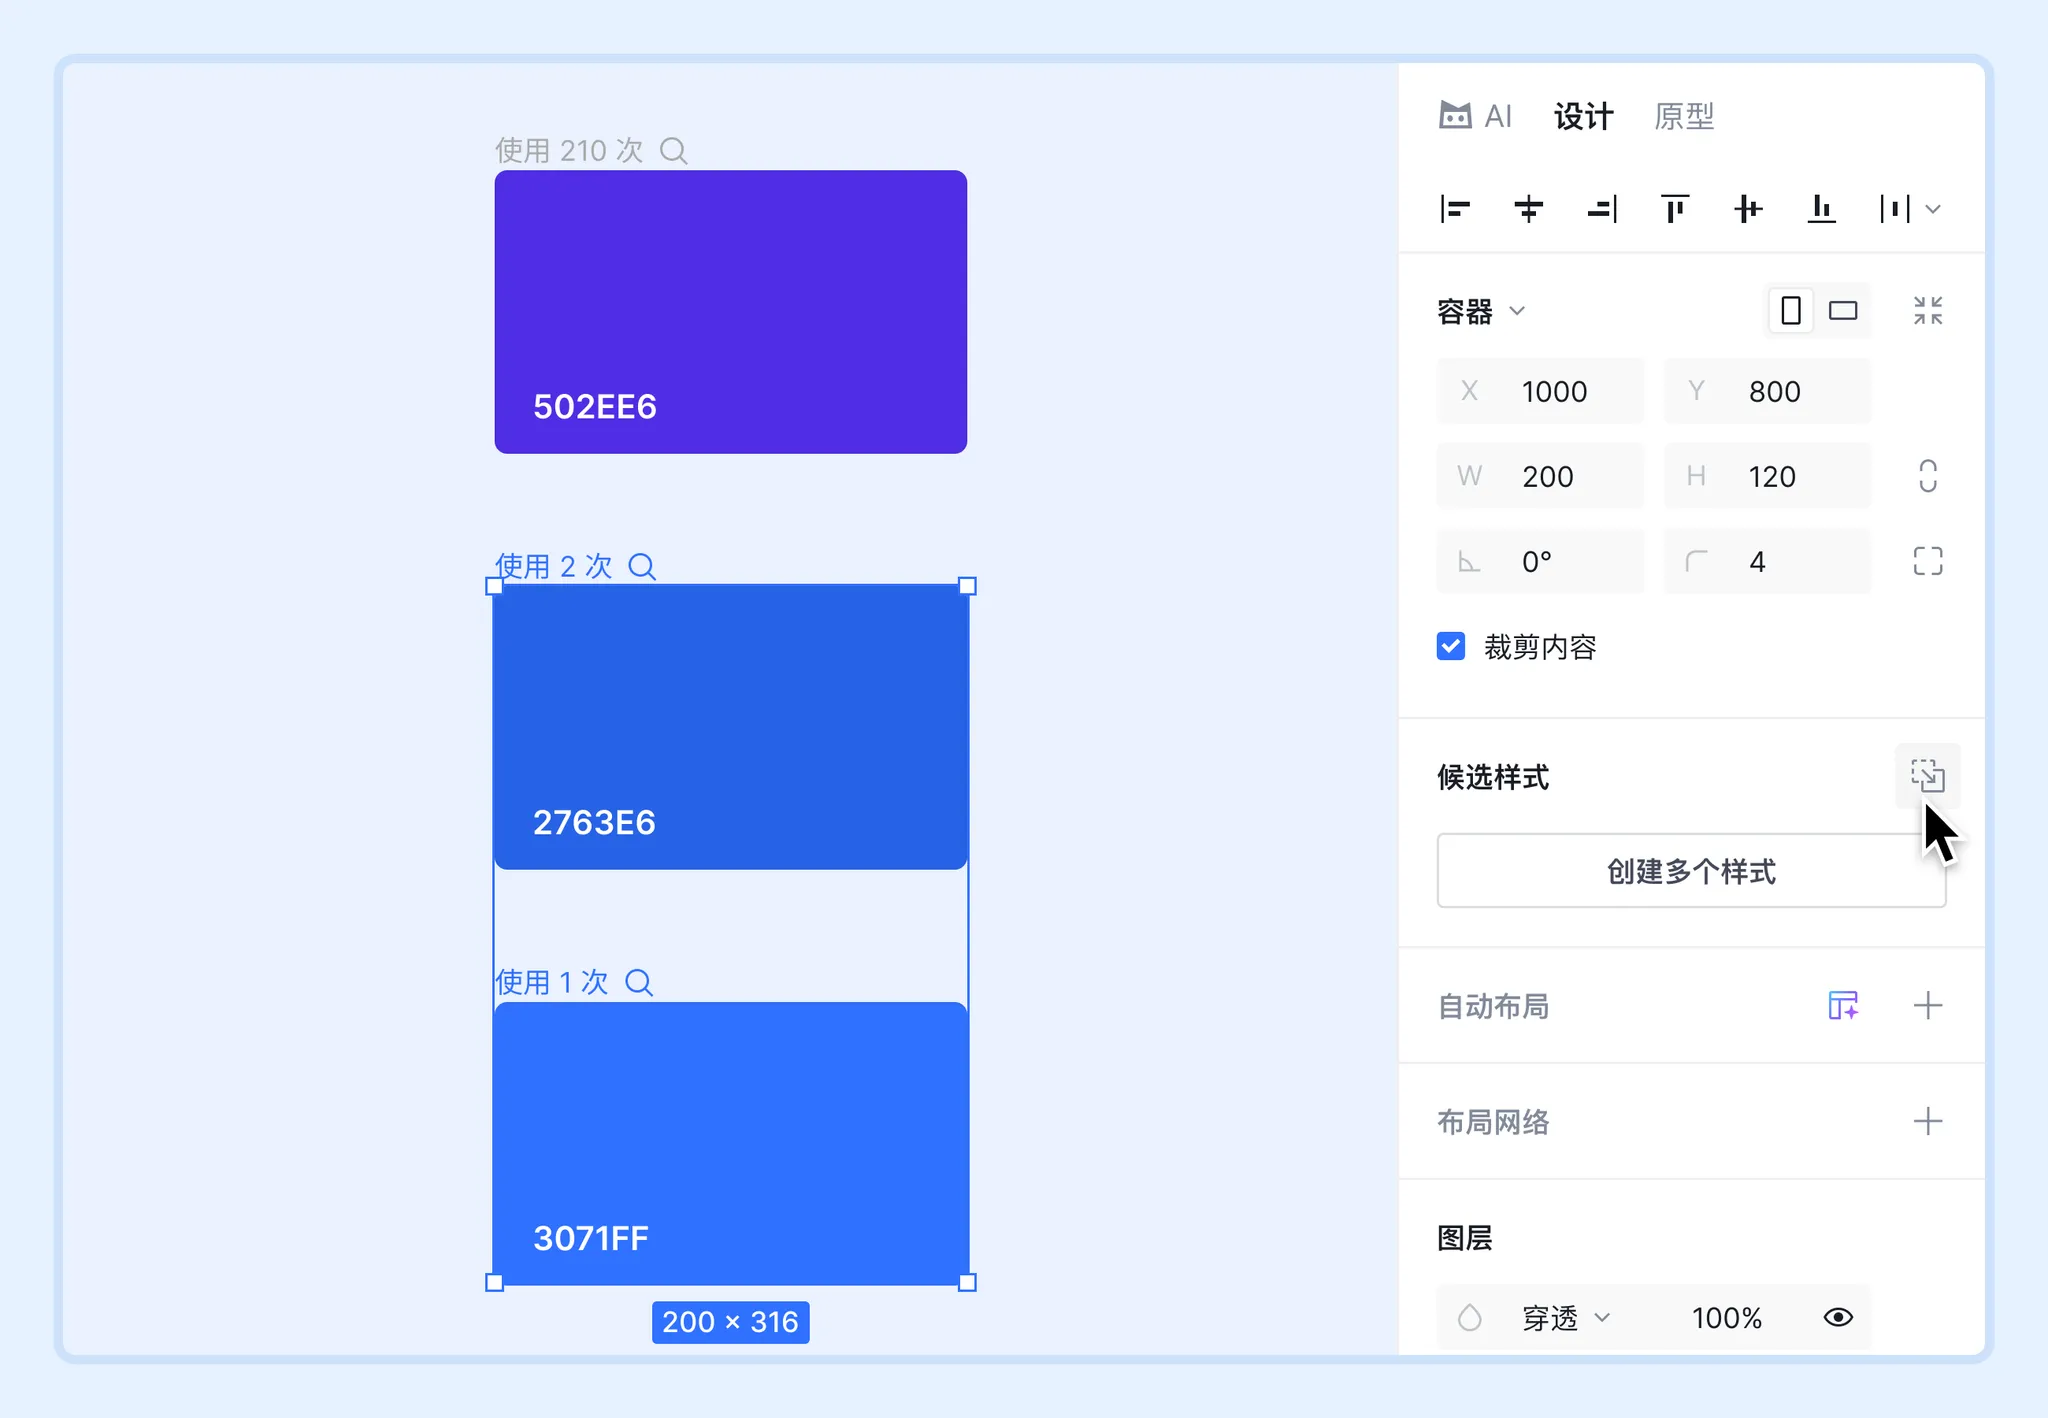Click the Y position field showing 800
This screenshot has height=1418, width=2048.
coord(1767,391)
